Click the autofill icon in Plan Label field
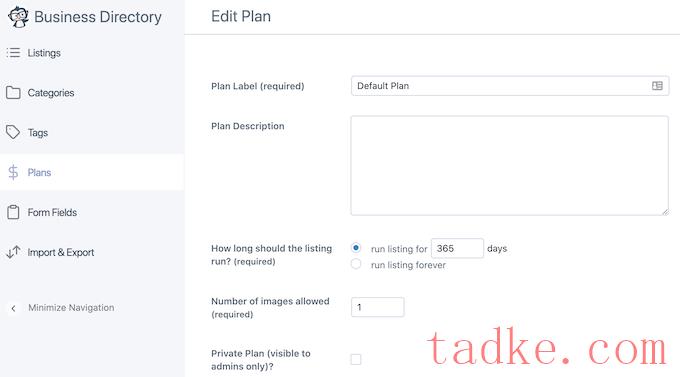The width and height of the screenshot is (680, 377). point(657,86)
